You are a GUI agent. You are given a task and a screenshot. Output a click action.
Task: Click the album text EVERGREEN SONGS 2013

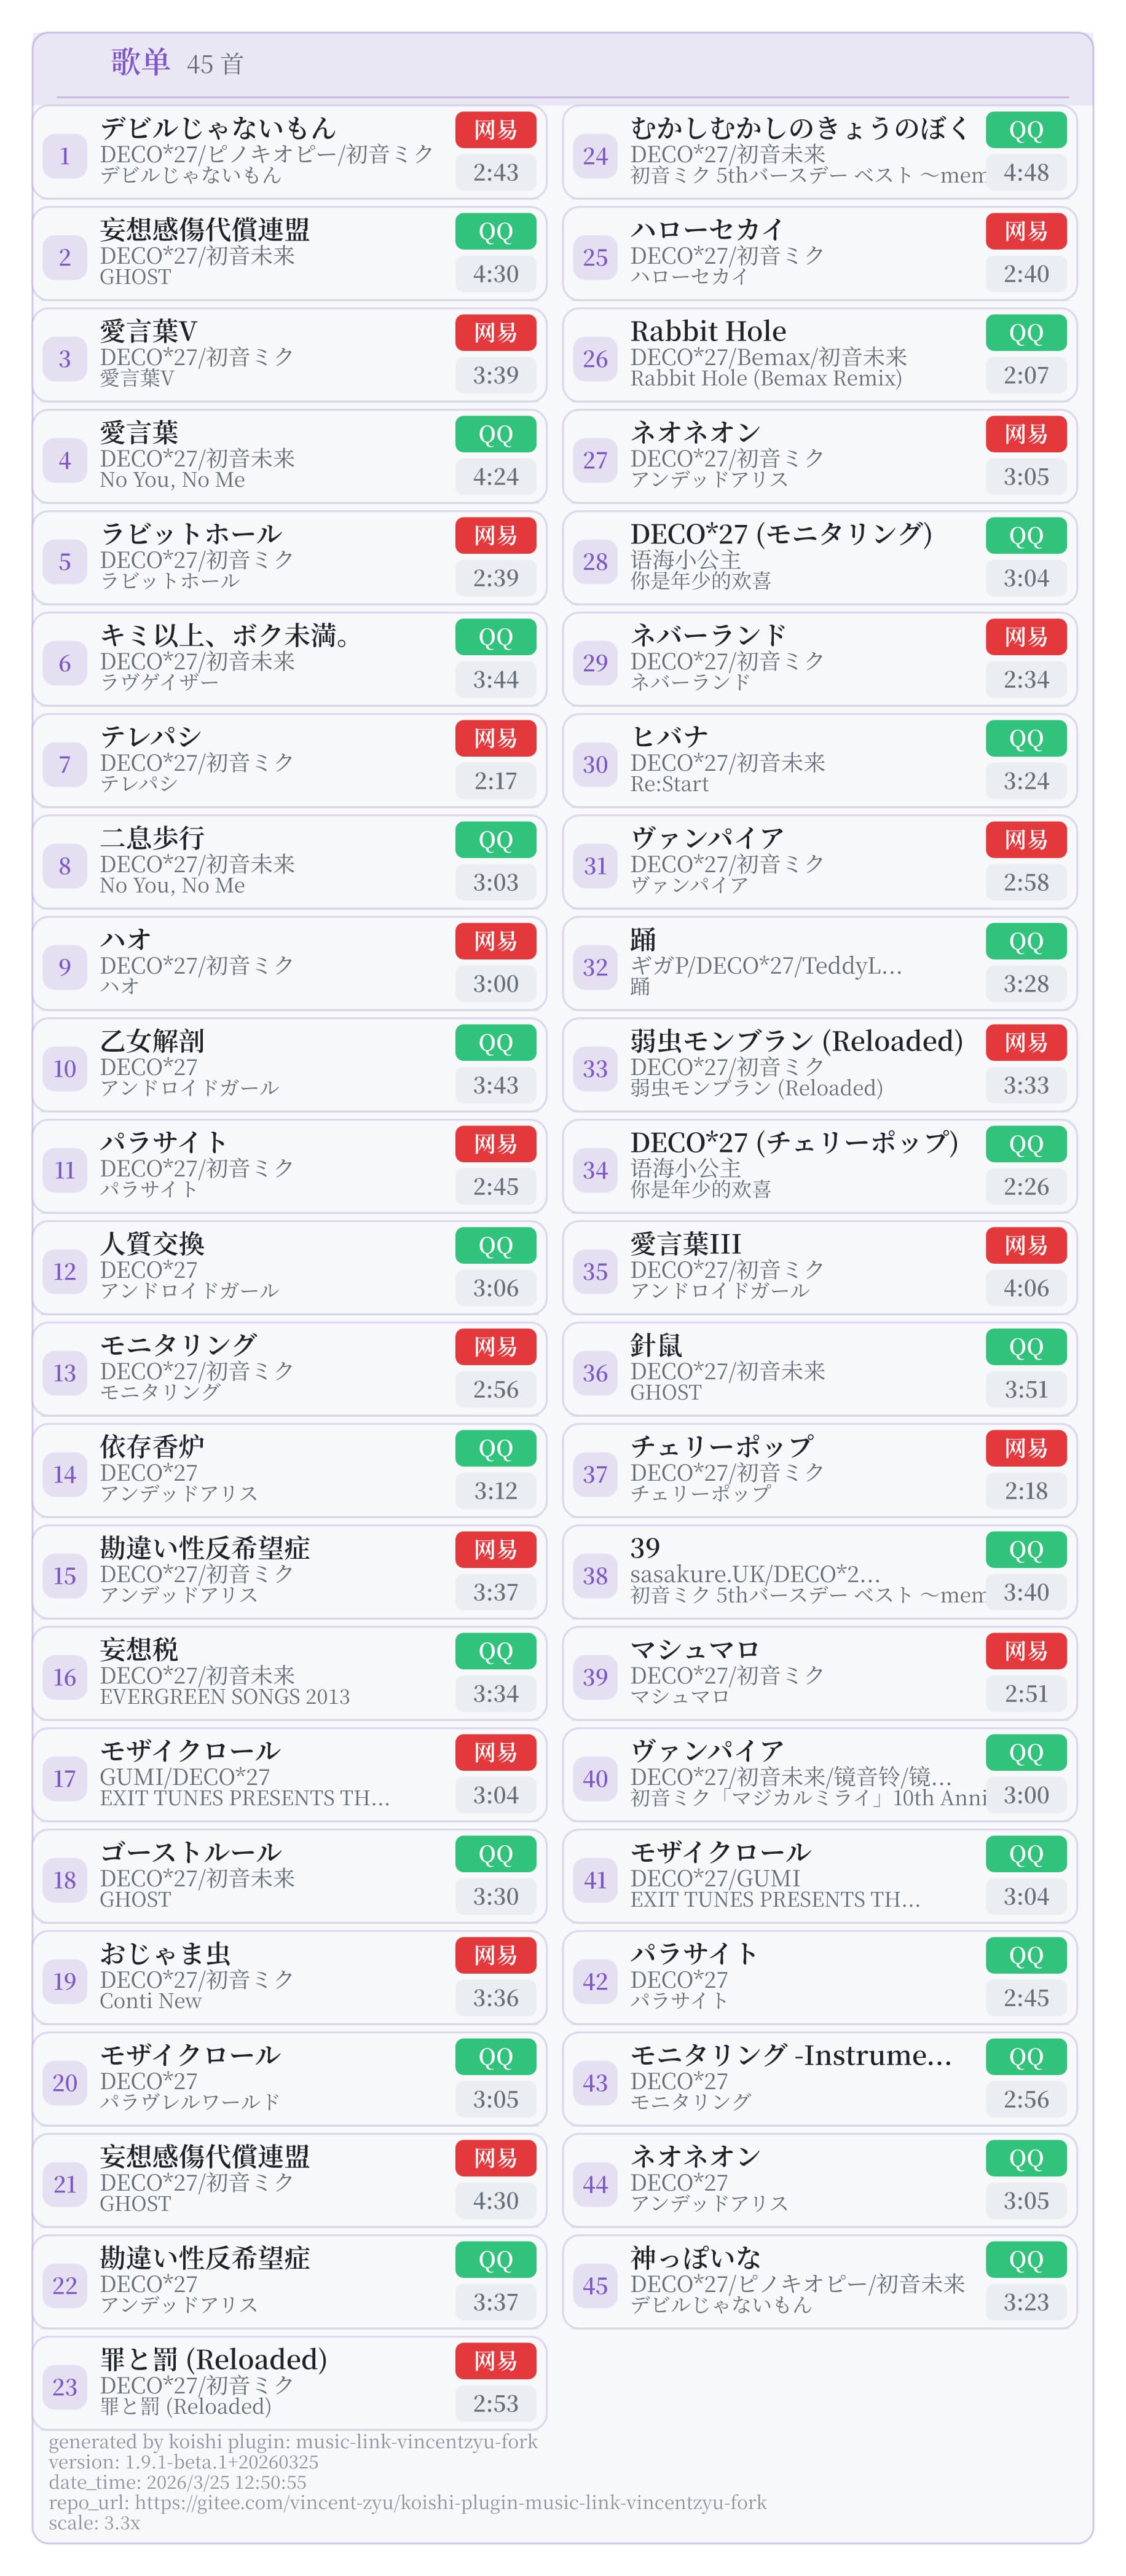coord(225,1696)
